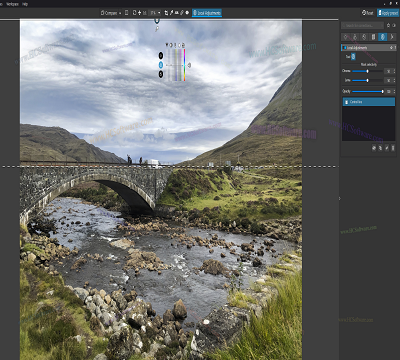Click the delete mask trash icon

[x=393, y=148]
